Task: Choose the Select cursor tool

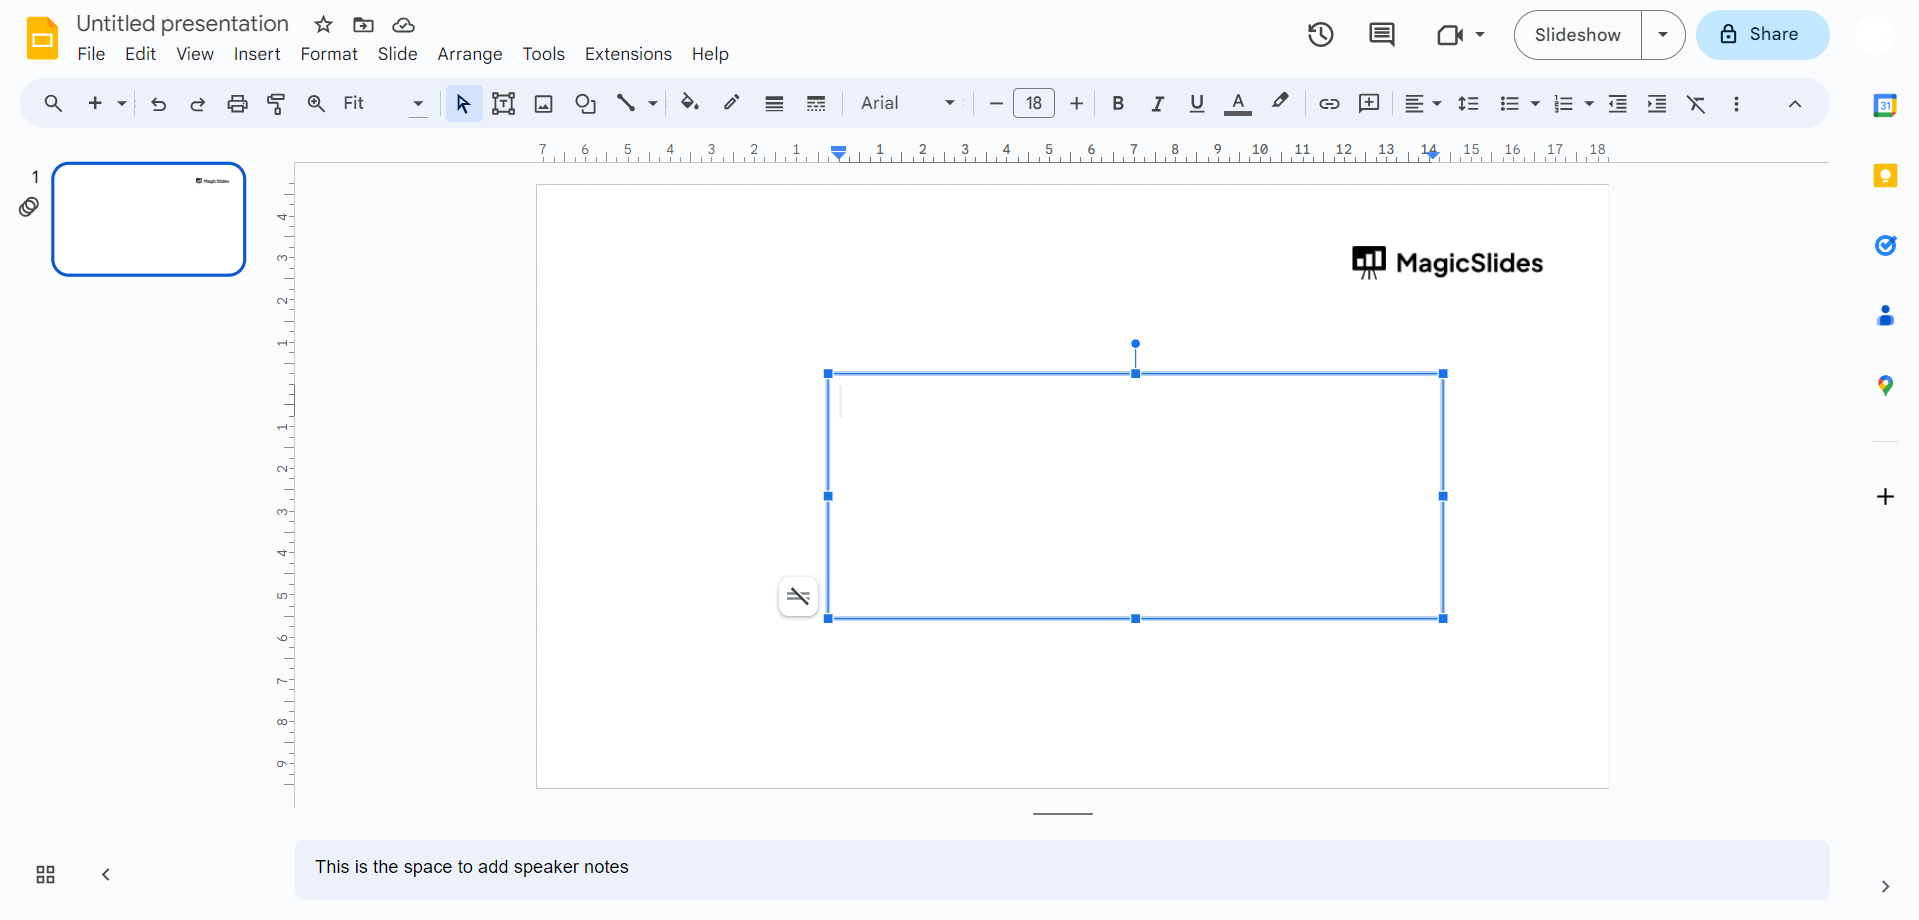Action: click(463, 103)
